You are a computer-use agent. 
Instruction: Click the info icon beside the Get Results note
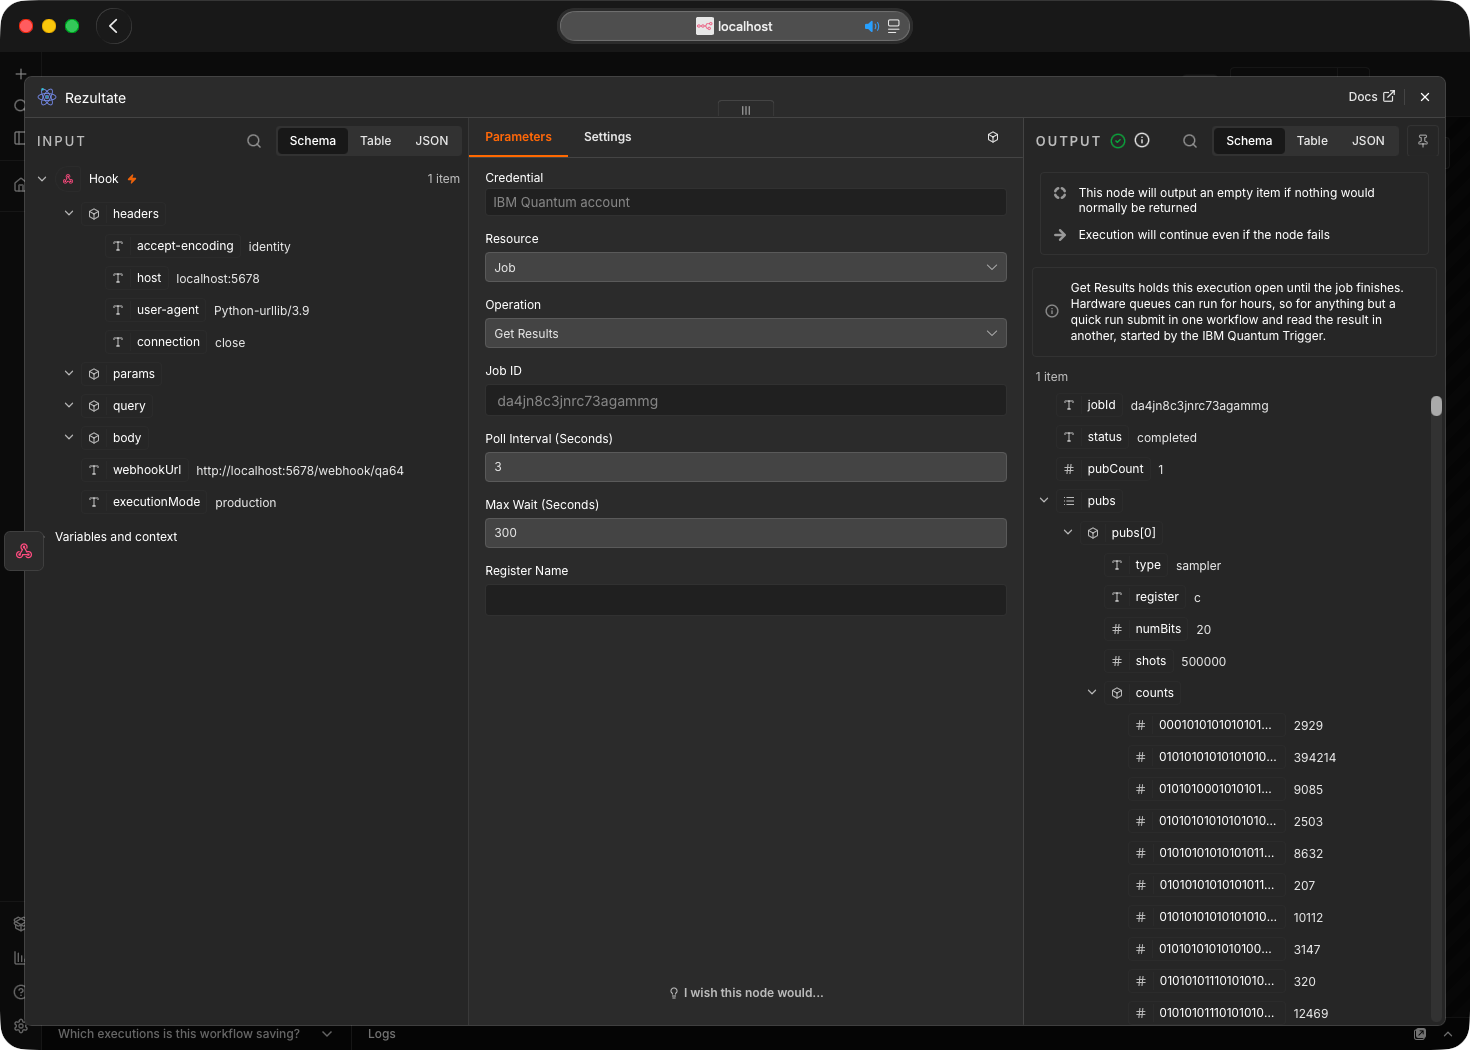[1052, 311]
